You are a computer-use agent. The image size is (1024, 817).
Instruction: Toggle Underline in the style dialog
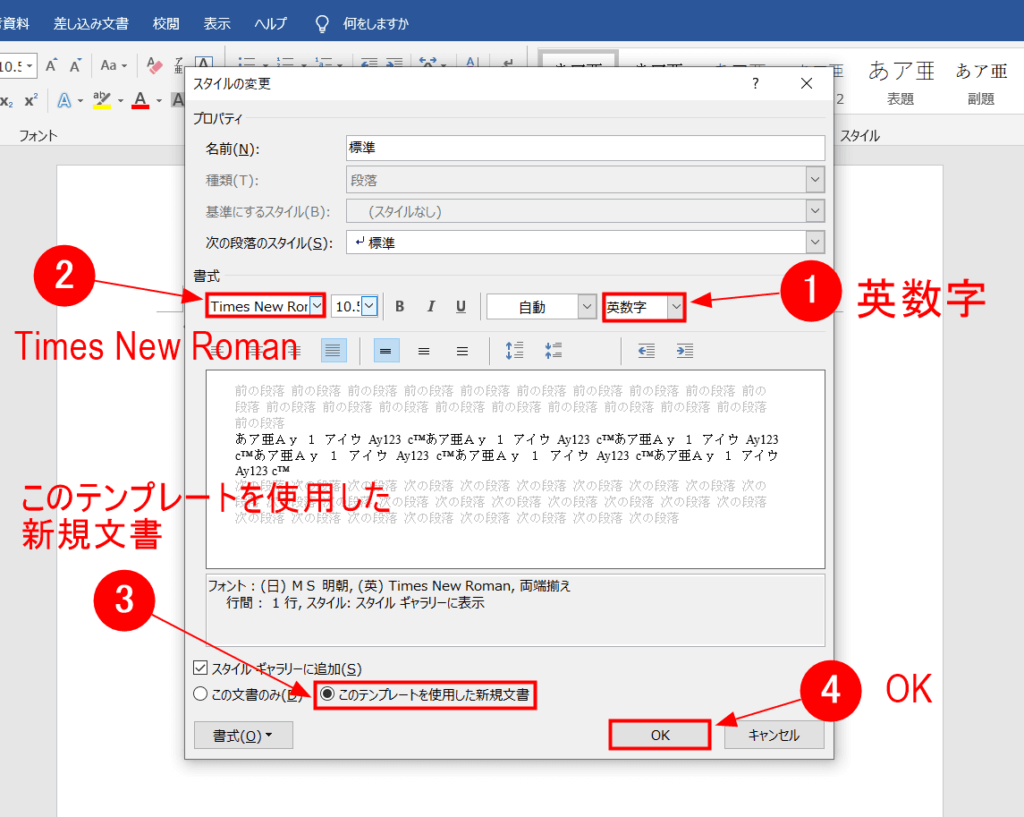pos(461,306)
